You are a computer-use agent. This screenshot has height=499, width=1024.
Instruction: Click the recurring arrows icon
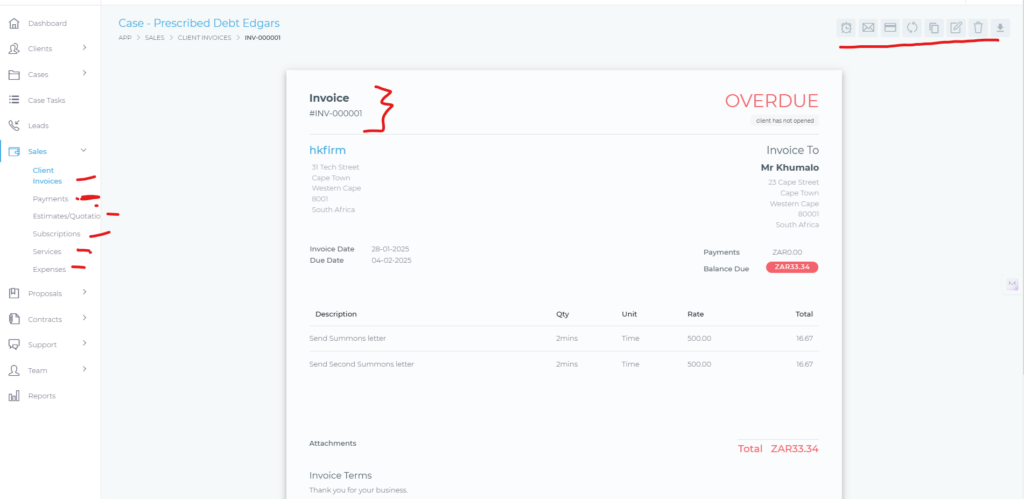(x=912, y=27)
